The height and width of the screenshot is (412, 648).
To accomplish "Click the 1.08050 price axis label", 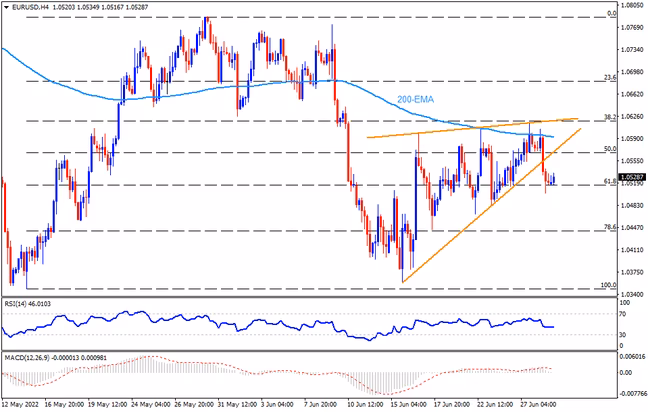I will click(x=633, y=5).
